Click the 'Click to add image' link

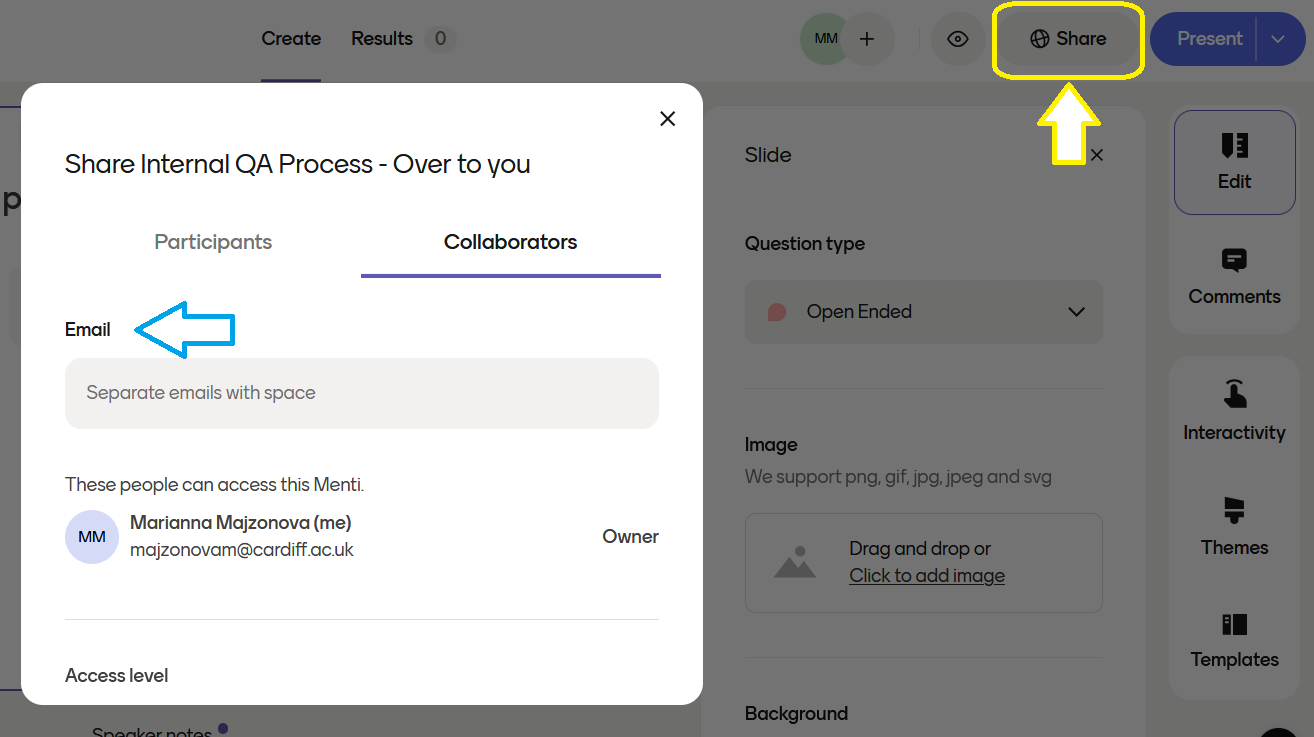(927, 576)
